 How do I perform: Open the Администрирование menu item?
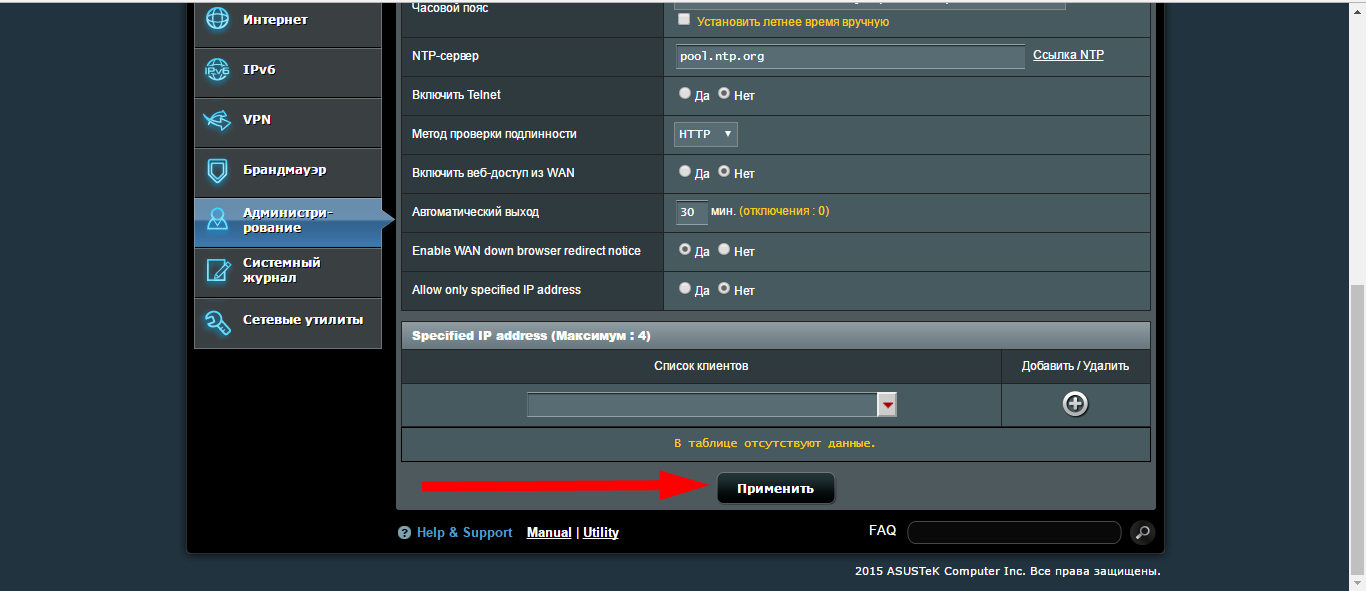pyautogui.click(x=288, y=222)
